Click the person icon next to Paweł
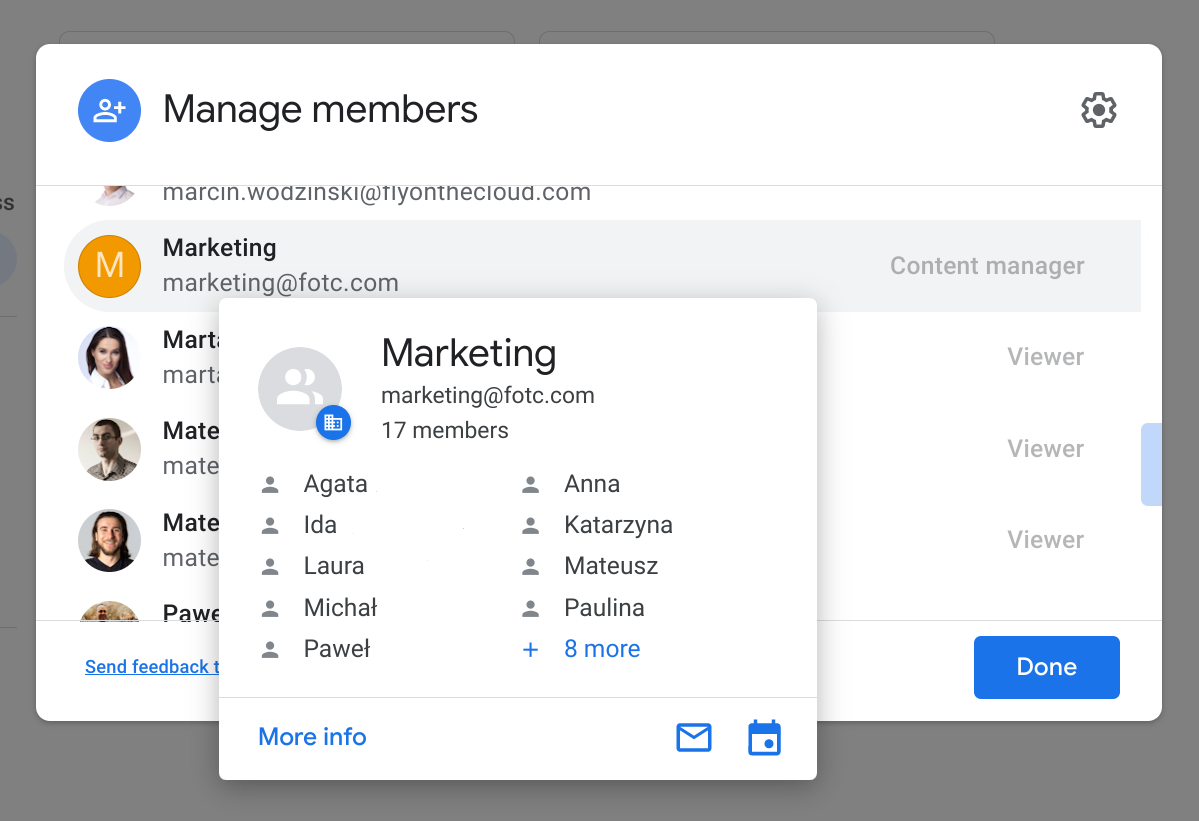The image size is (1199, 821). [270, 648]
